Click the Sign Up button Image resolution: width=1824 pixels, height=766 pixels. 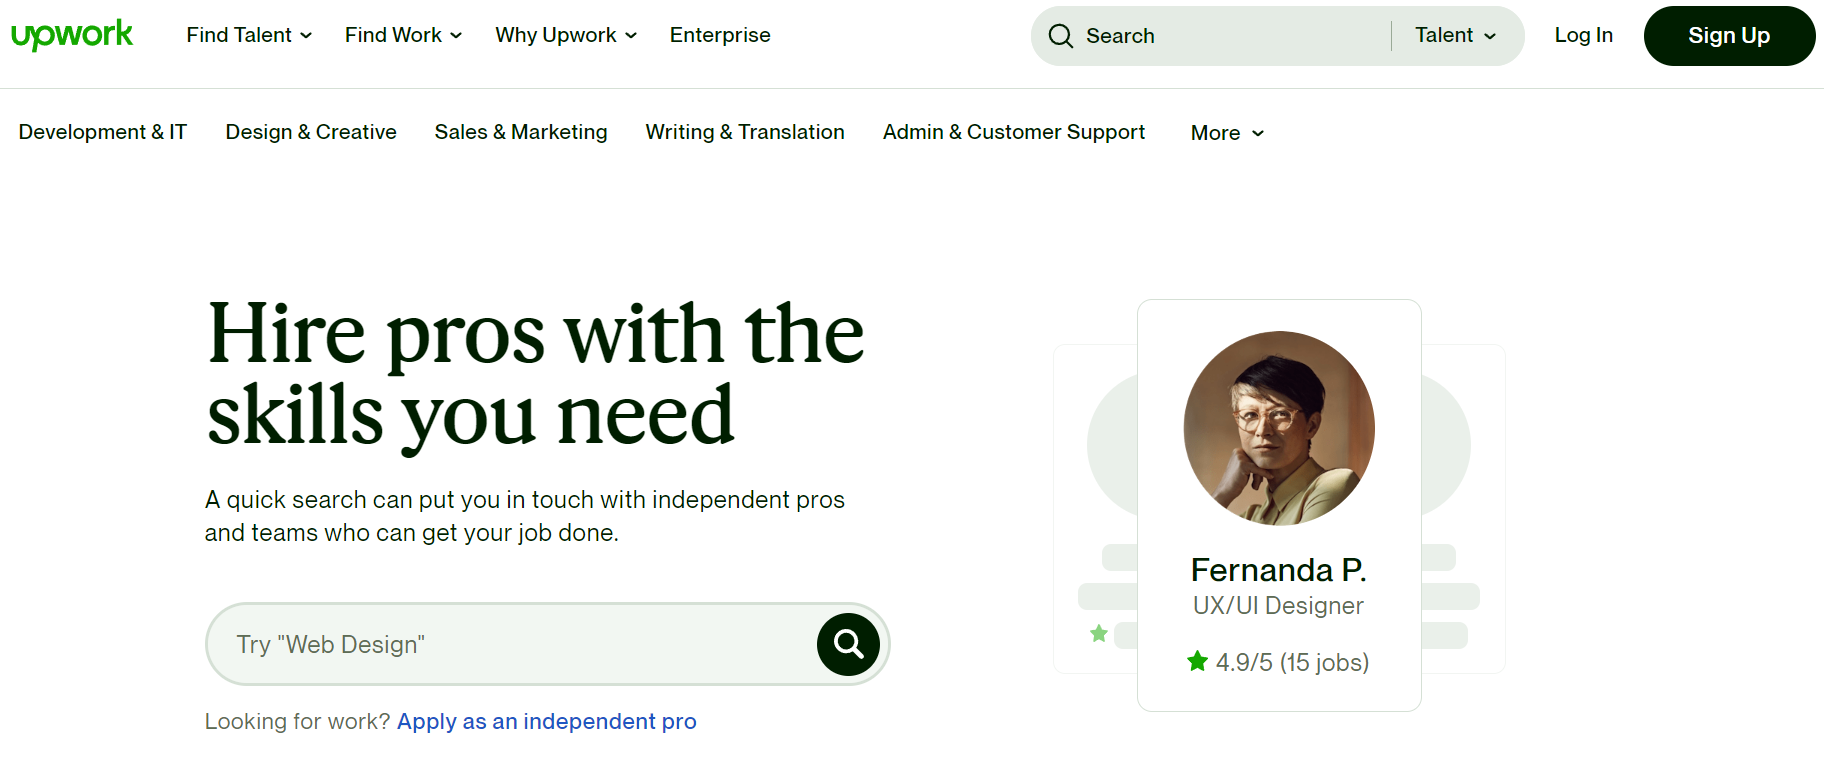click(x=1729, y=35)
